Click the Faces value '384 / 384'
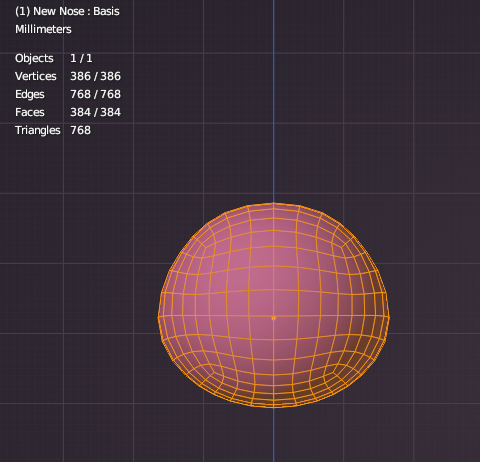 [95, 112]
